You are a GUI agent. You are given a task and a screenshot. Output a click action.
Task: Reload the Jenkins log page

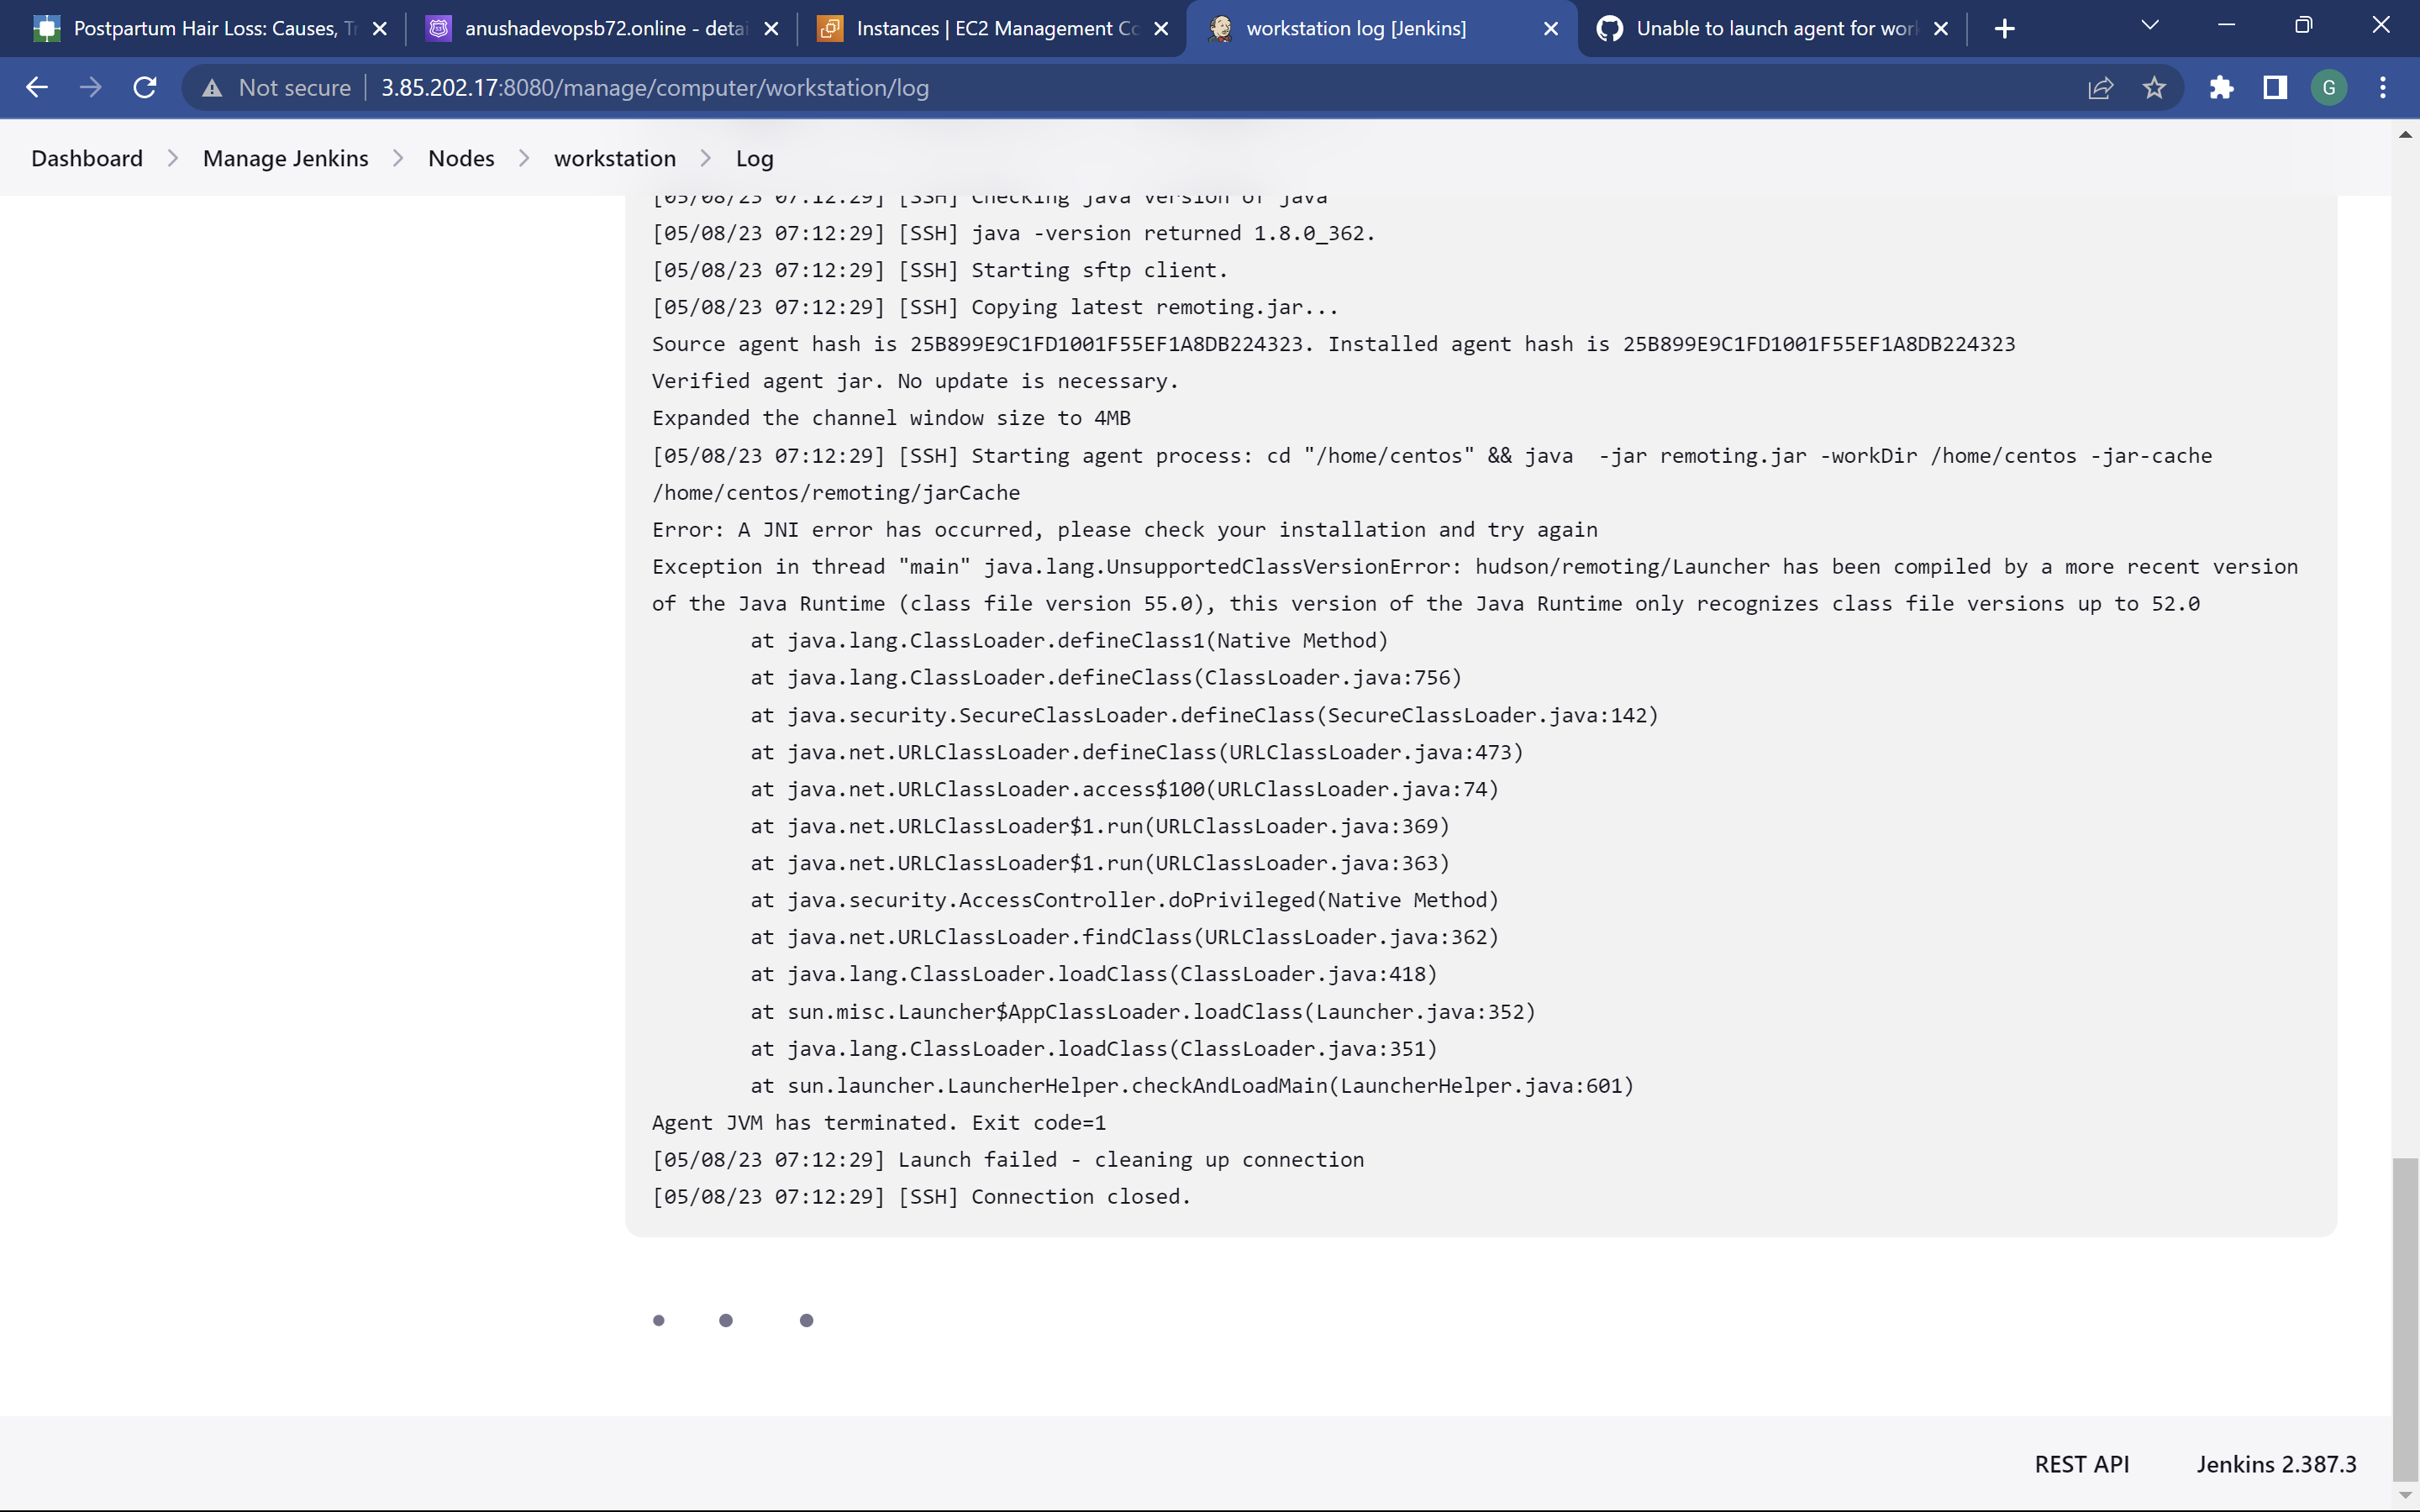click(x=145, y=88)
